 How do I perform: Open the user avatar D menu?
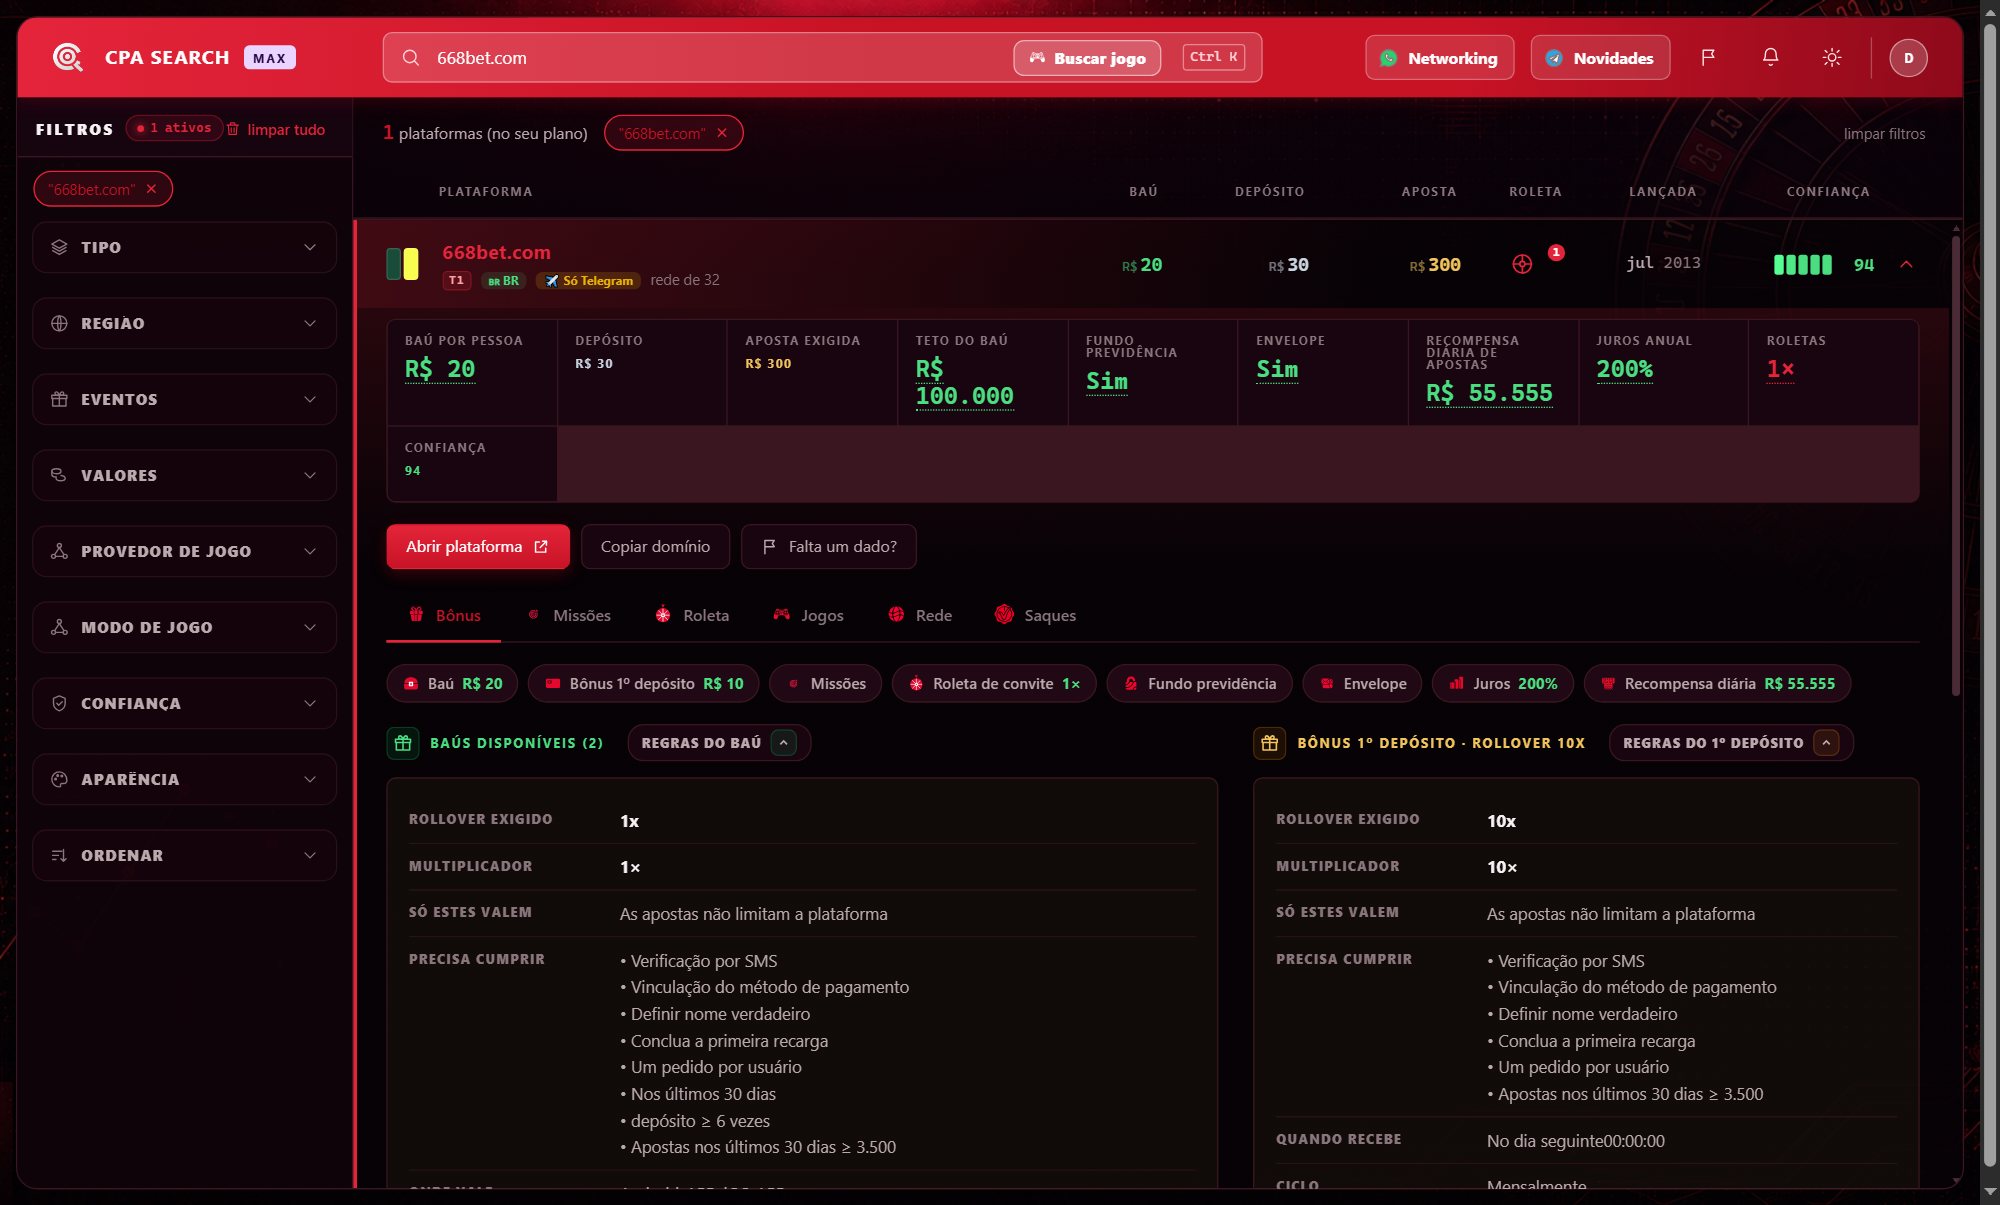[1908, 57]
